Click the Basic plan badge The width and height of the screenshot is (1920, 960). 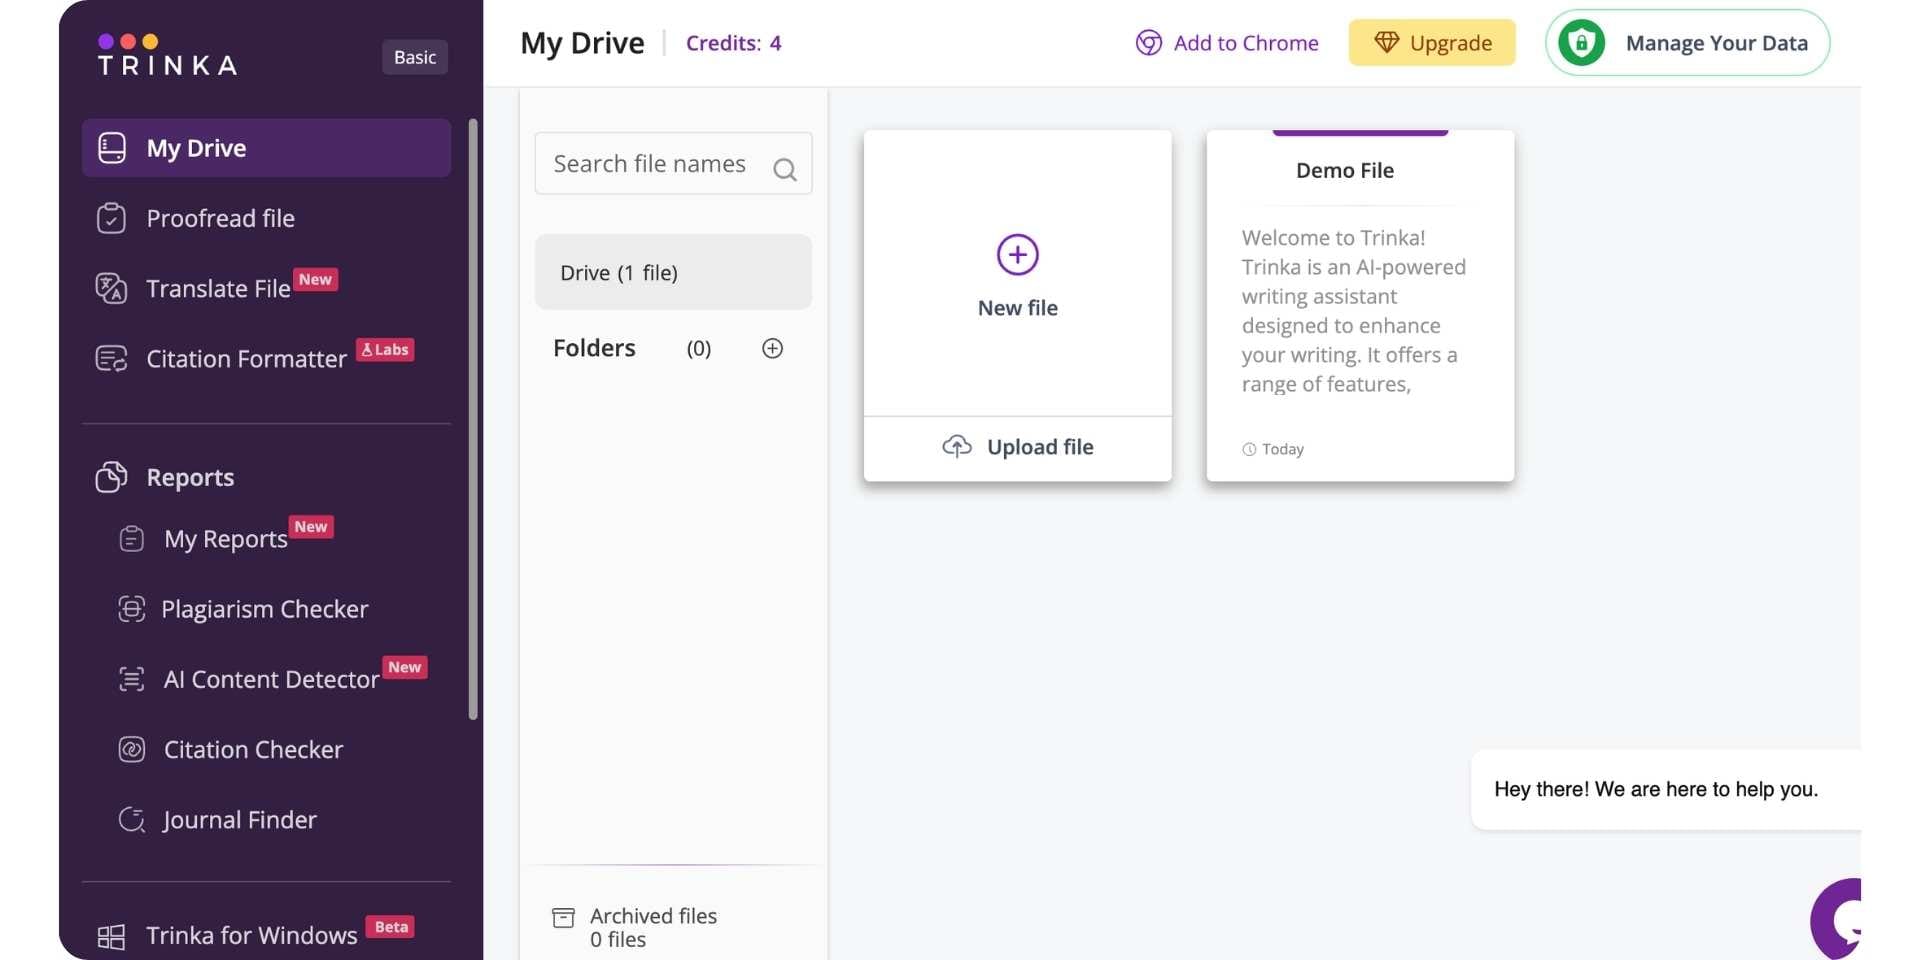[x=415, y=57]
